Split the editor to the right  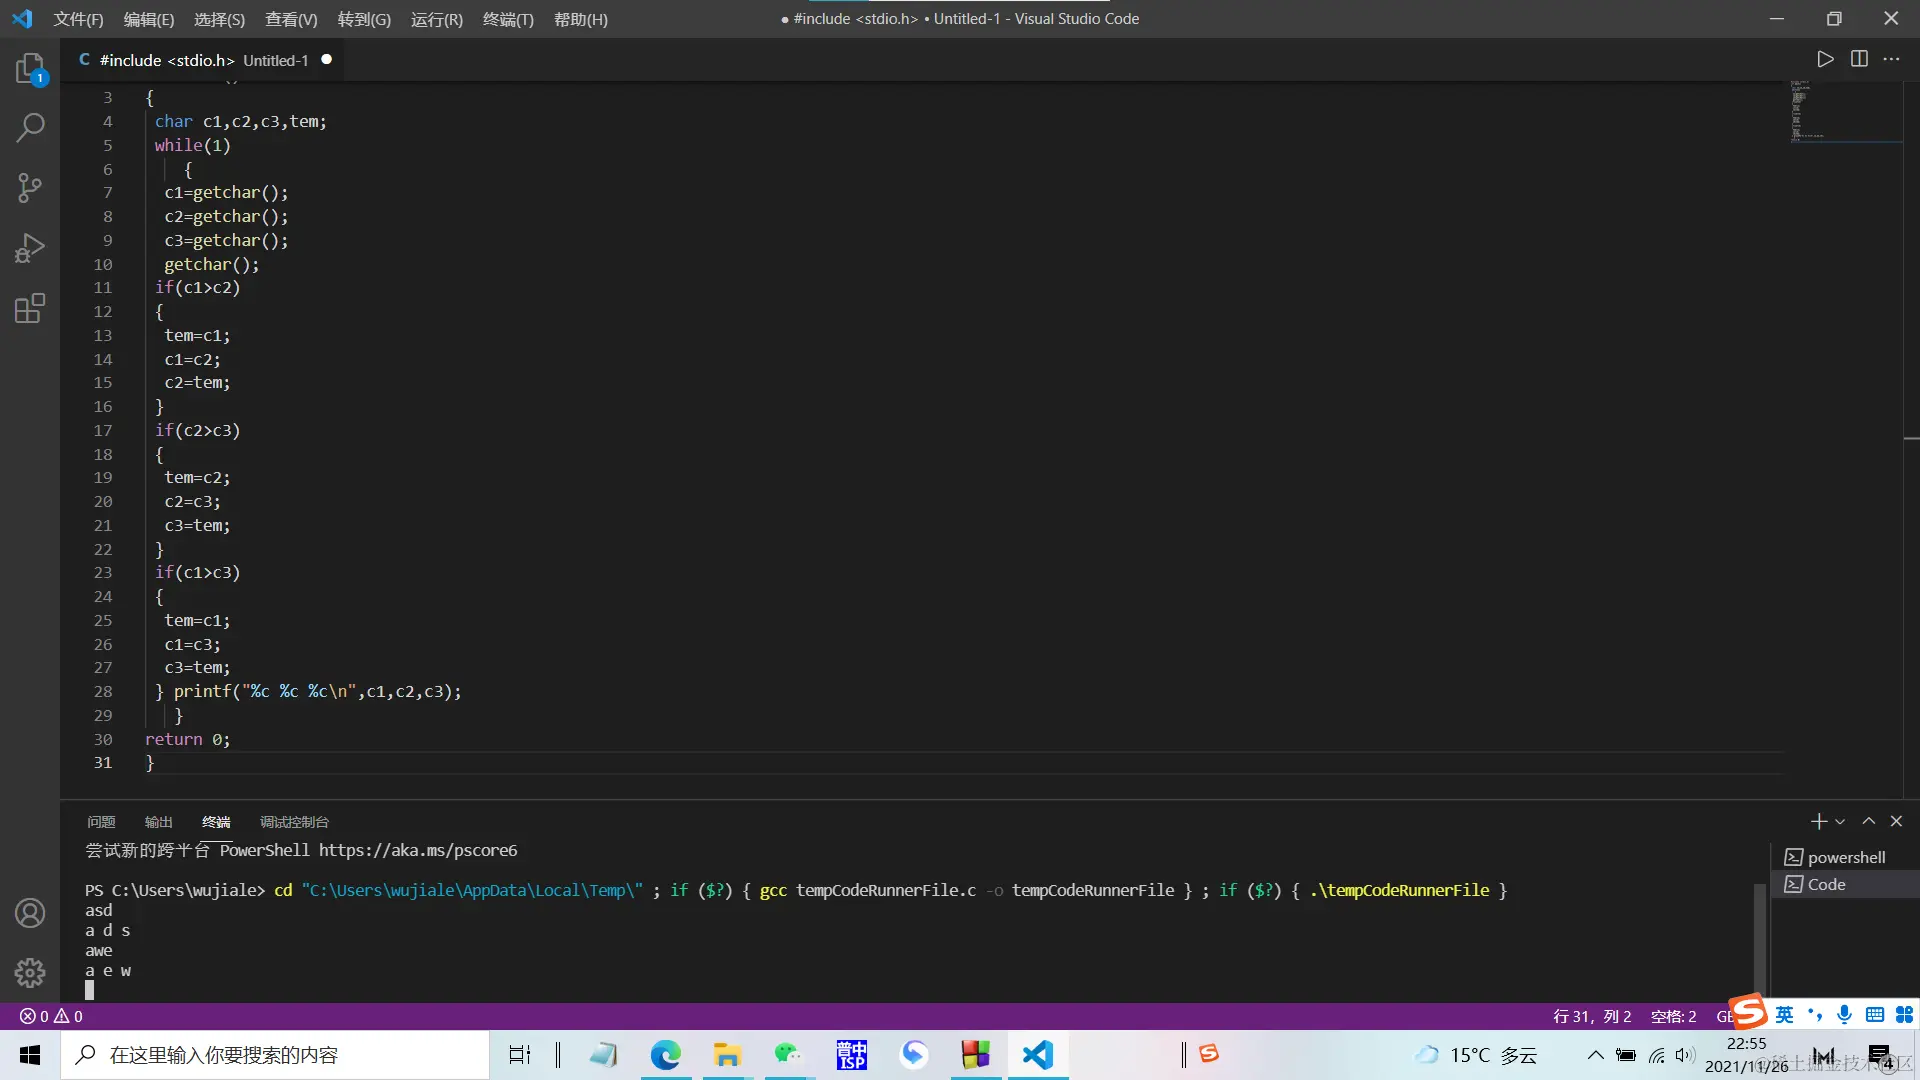coord(1859,59)
